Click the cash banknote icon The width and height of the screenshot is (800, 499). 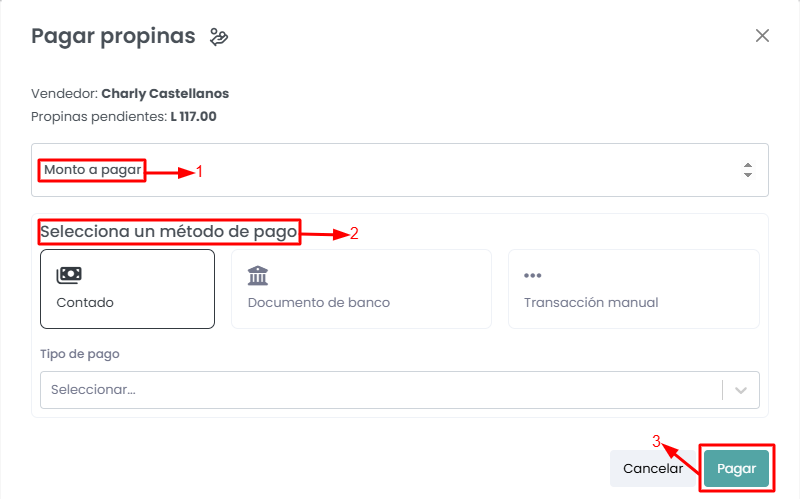click(69, 275)
